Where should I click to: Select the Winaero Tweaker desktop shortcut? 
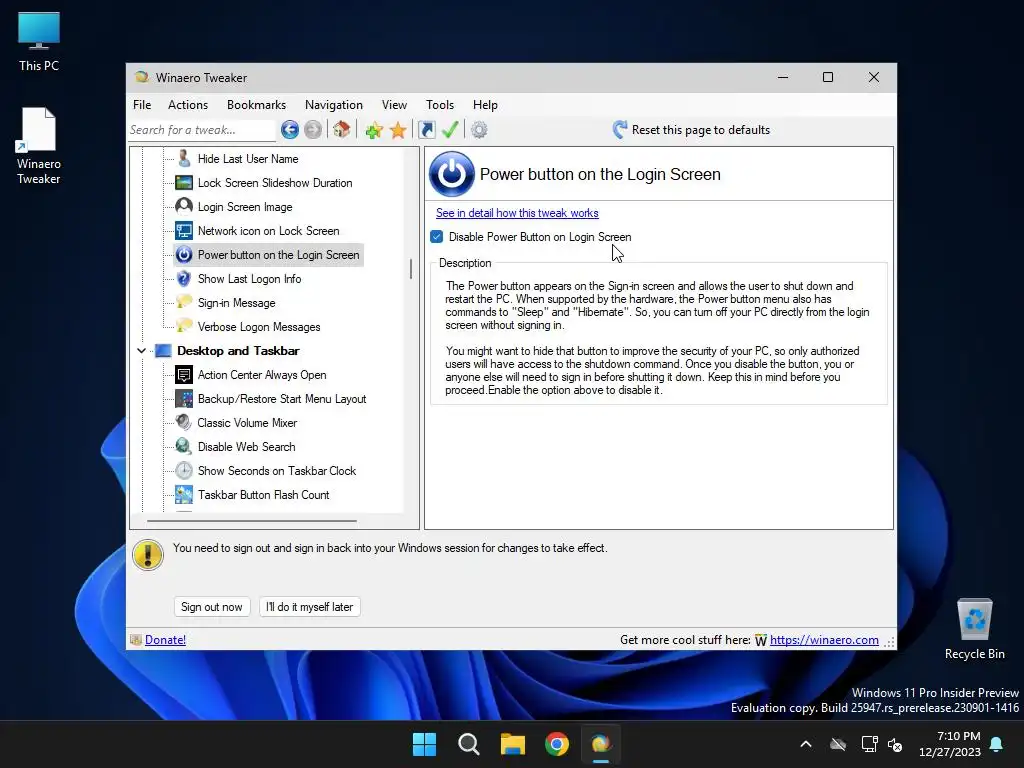coord(39,146)
